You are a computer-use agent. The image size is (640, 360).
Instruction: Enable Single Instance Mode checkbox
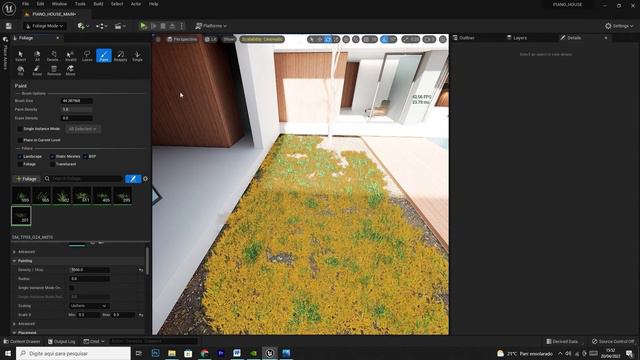[20, 129]
